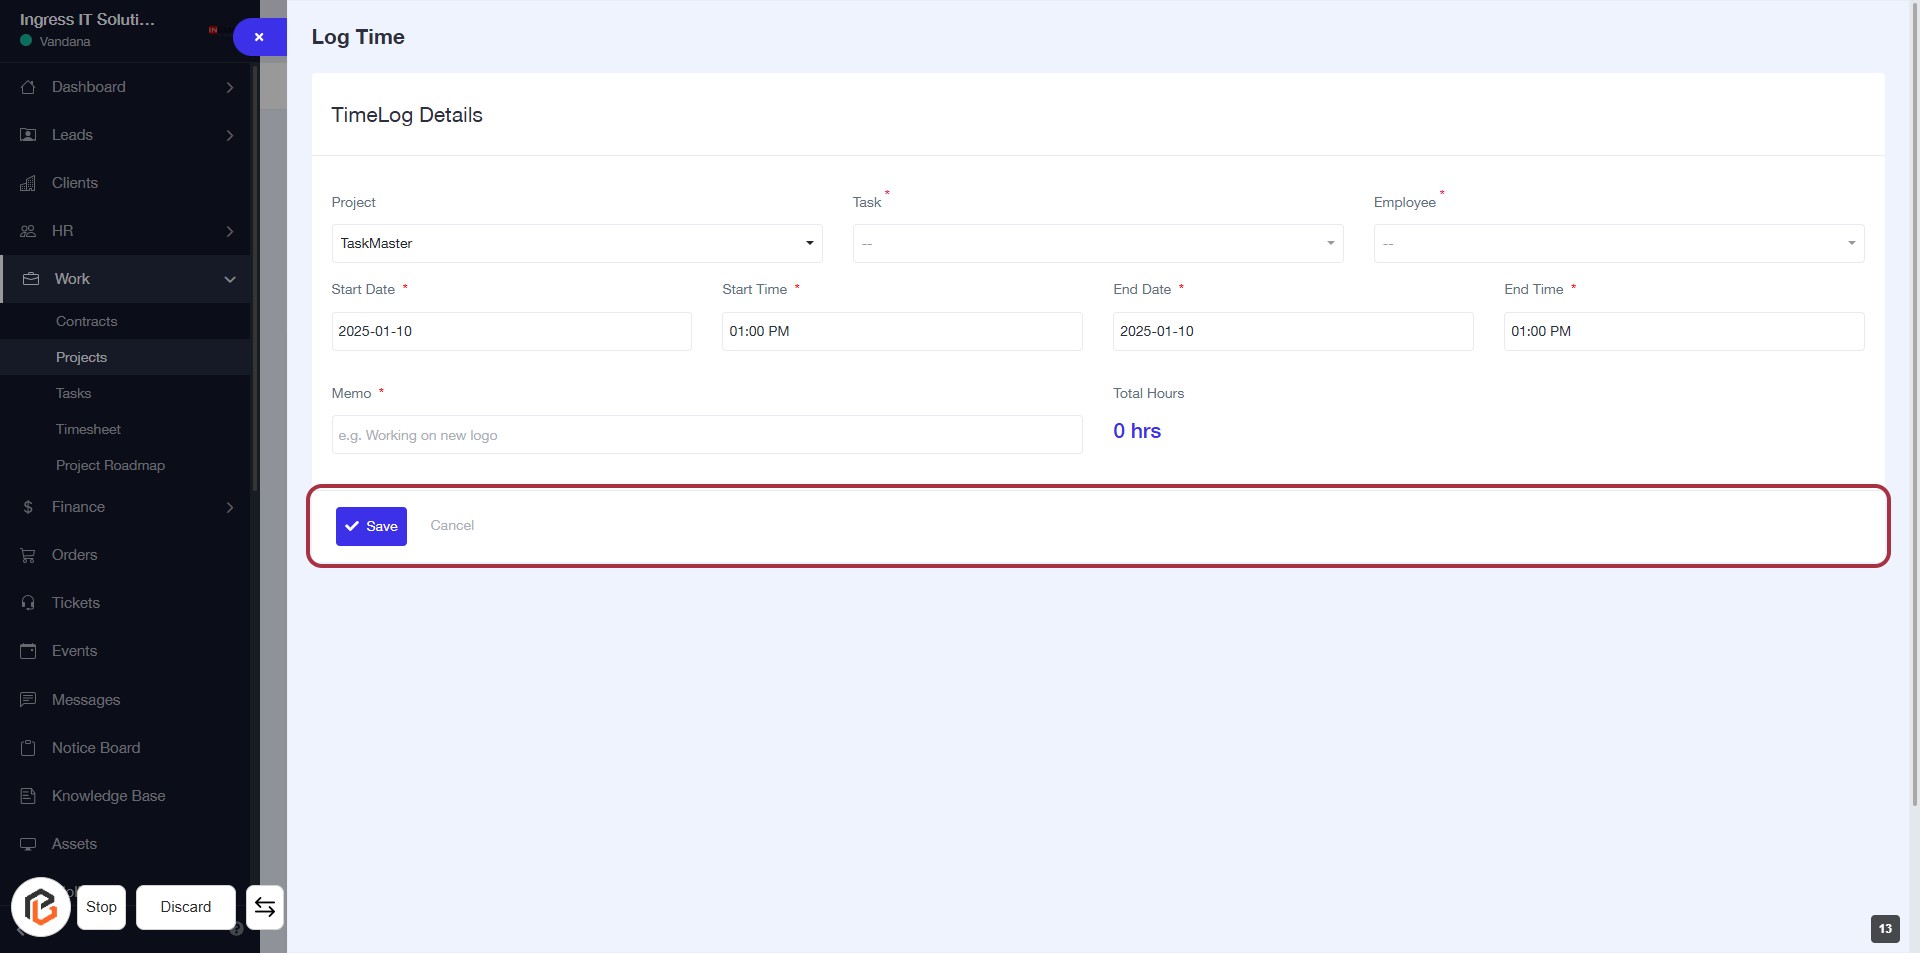Open the Project dropdown showing TaskMaster
This screenshot has height=953, width=1920.
576,243
